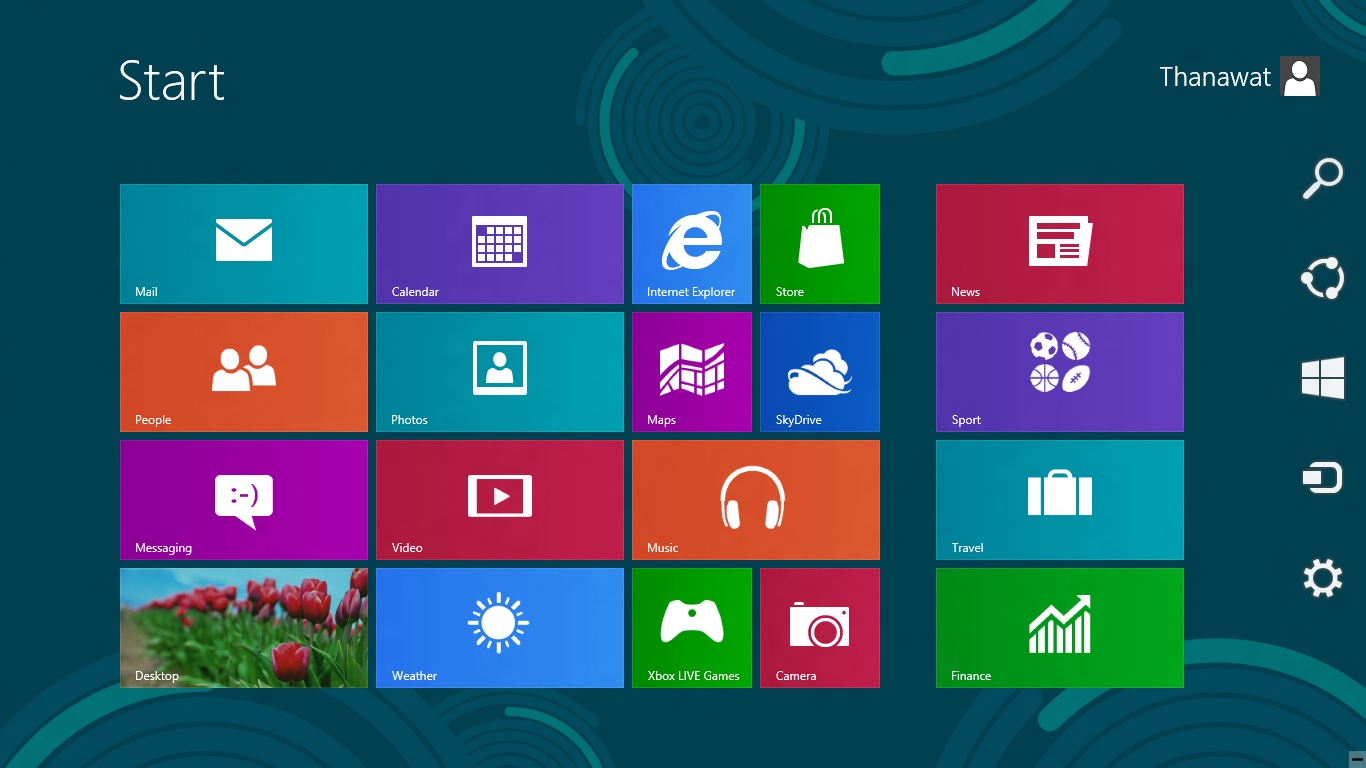Image resolution: width=1366 pixels, height=768 pixels.
Task: Open the Finance tile
Action: pyautogui.click(x=1060, y=628)
